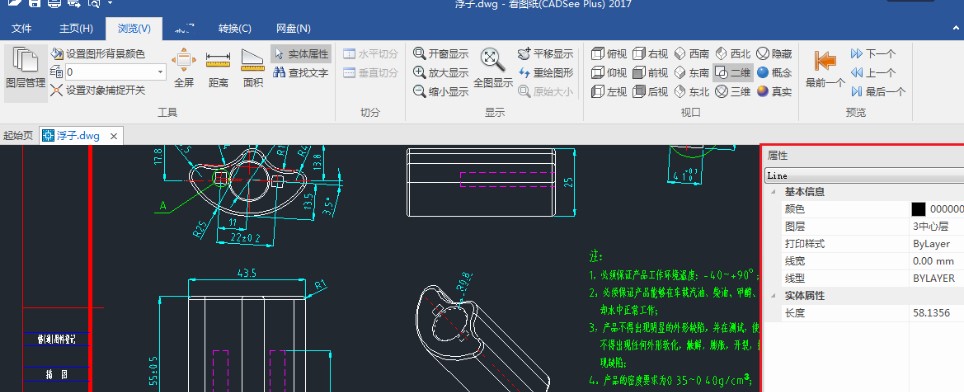Click Print icon in quick access toolbar
The height and width of the screenshot is (392, 964).
coord(54,4)
